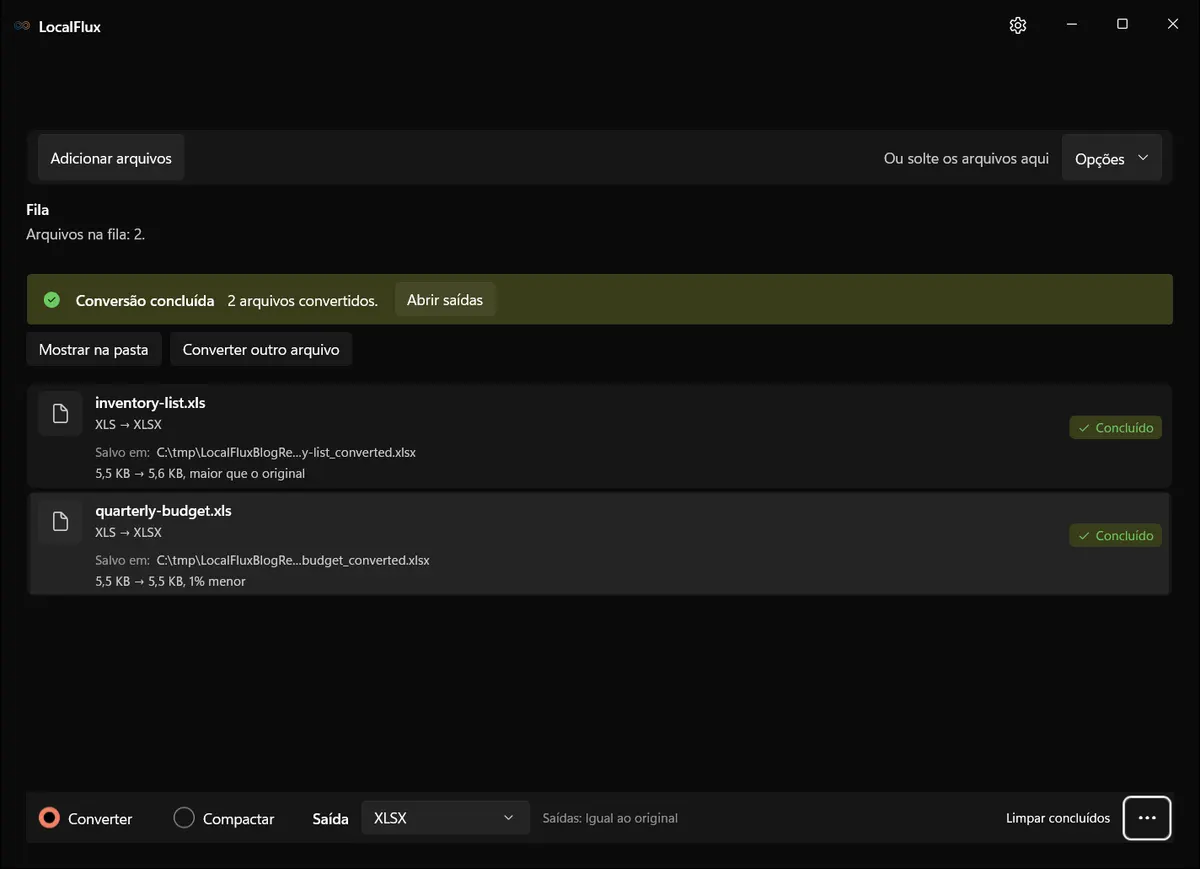Click '5,5 KB → 5,5 KB, 1% menor' text
Image resolution: width=1200 pixels, height=869 pixels.
[170, 581]
